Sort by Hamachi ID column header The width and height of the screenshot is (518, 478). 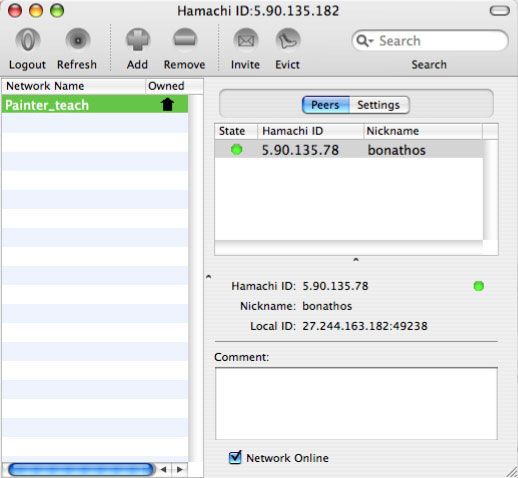[310, 131]
